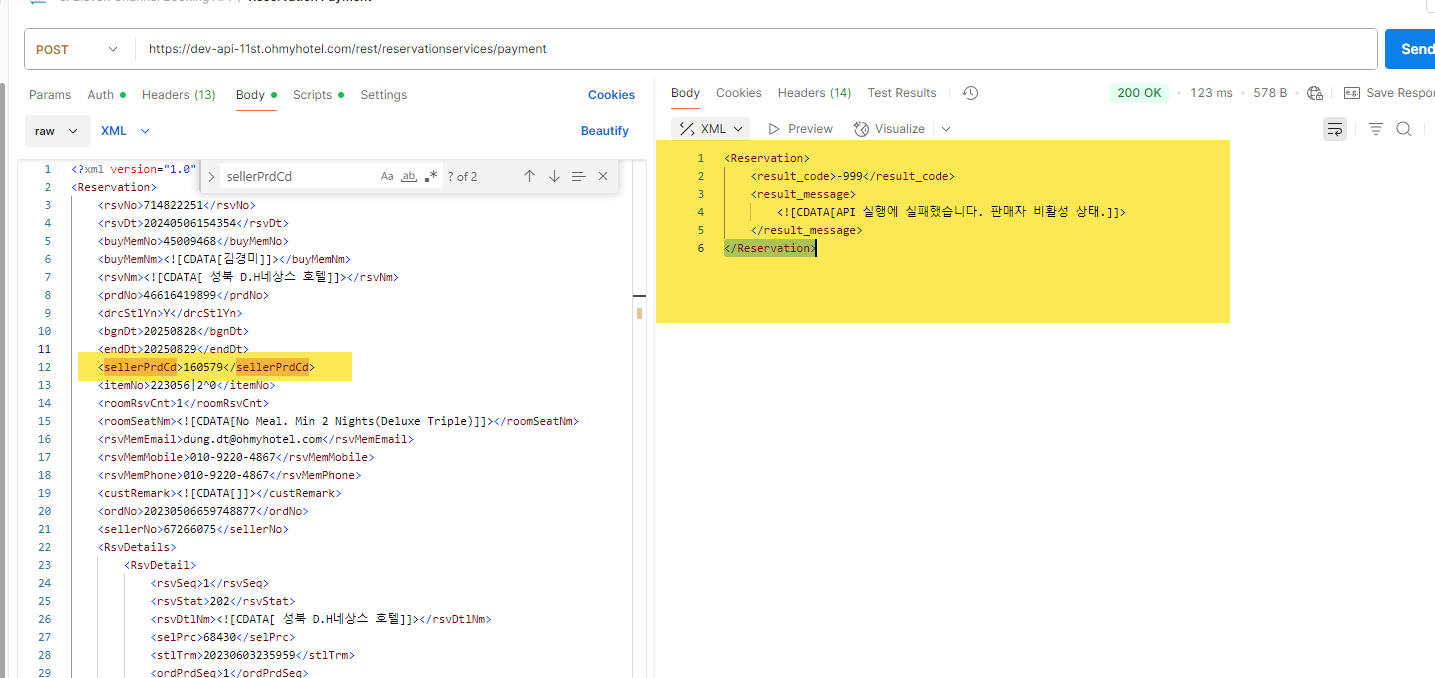The image size is (1435, 678).
Task: Click find in selection icon
Action: click(578, 176)
